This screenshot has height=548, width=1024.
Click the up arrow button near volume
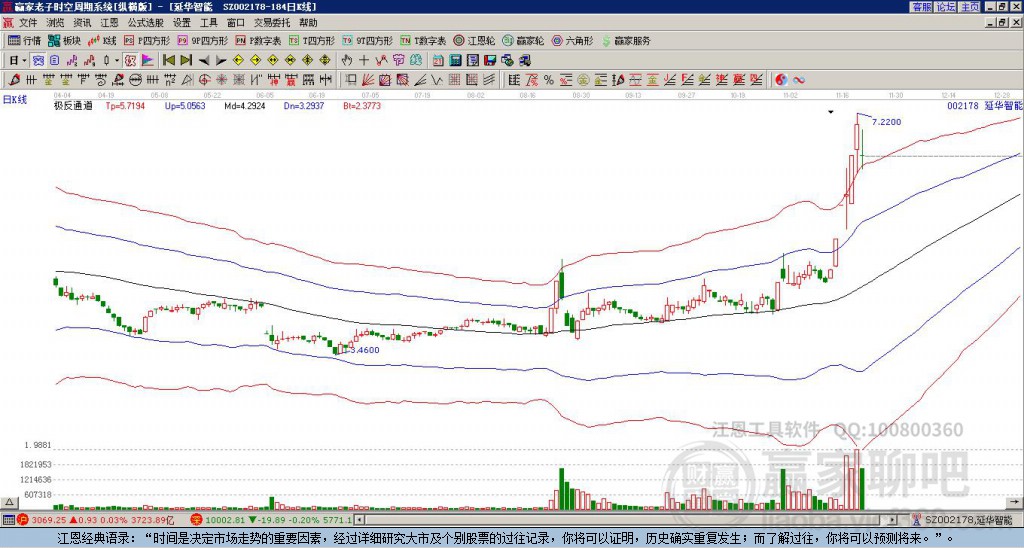tap(9, 502)
